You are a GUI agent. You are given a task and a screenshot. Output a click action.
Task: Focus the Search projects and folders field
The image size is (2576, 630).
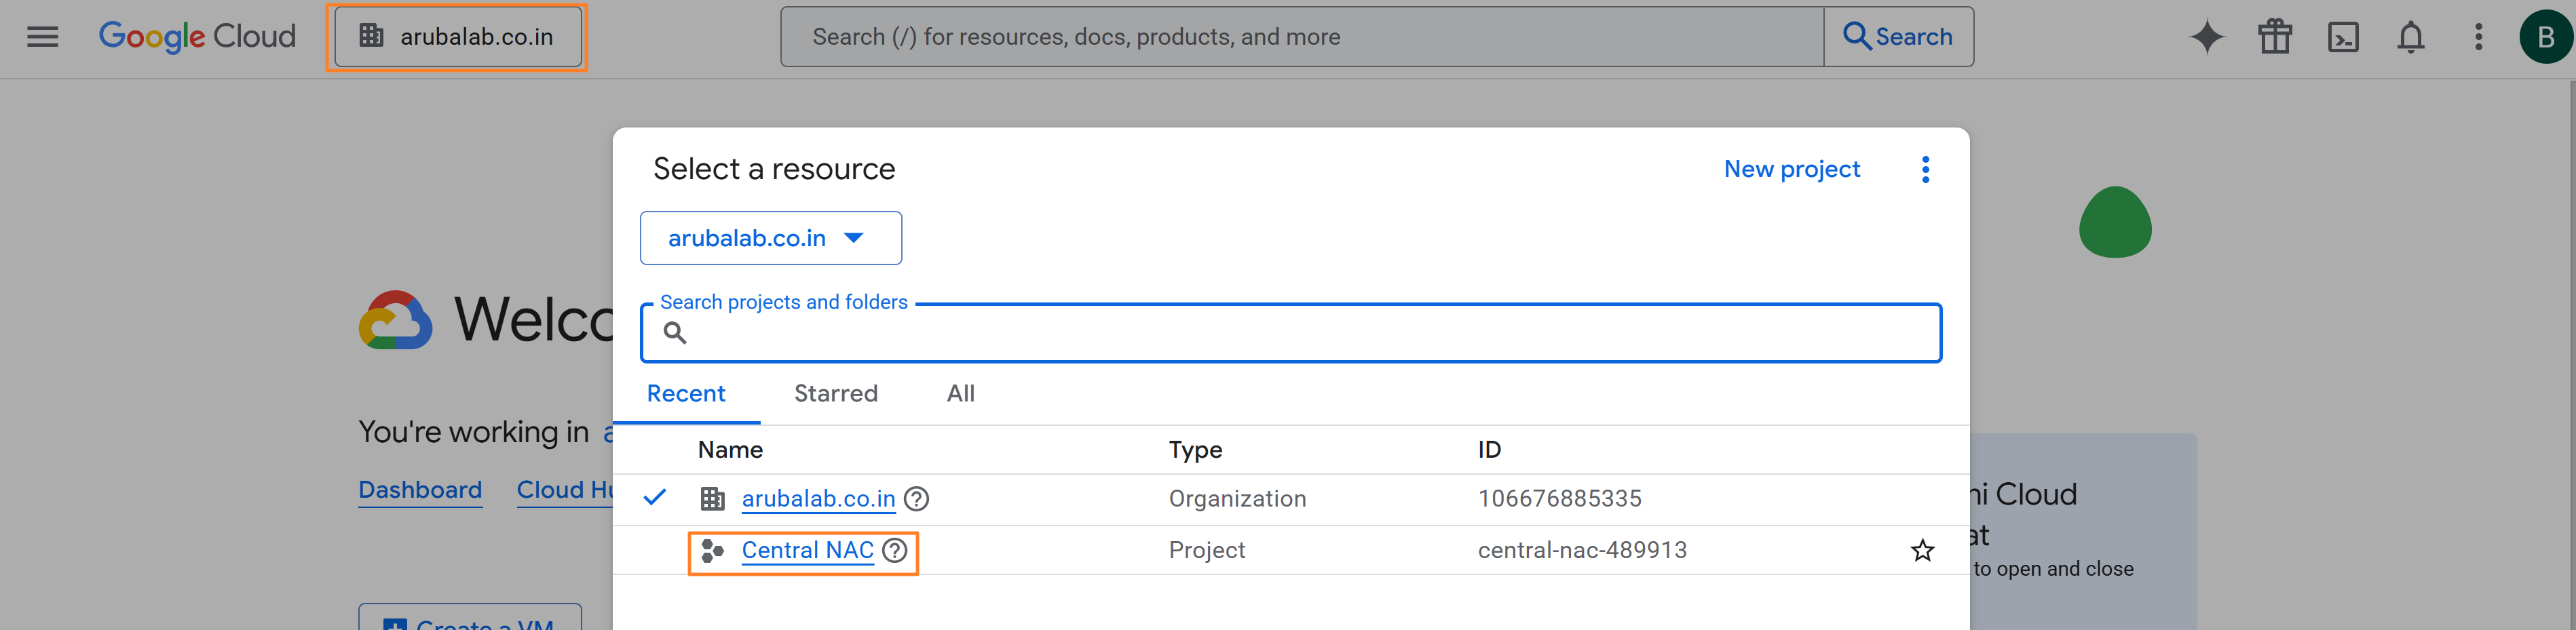1290,333
